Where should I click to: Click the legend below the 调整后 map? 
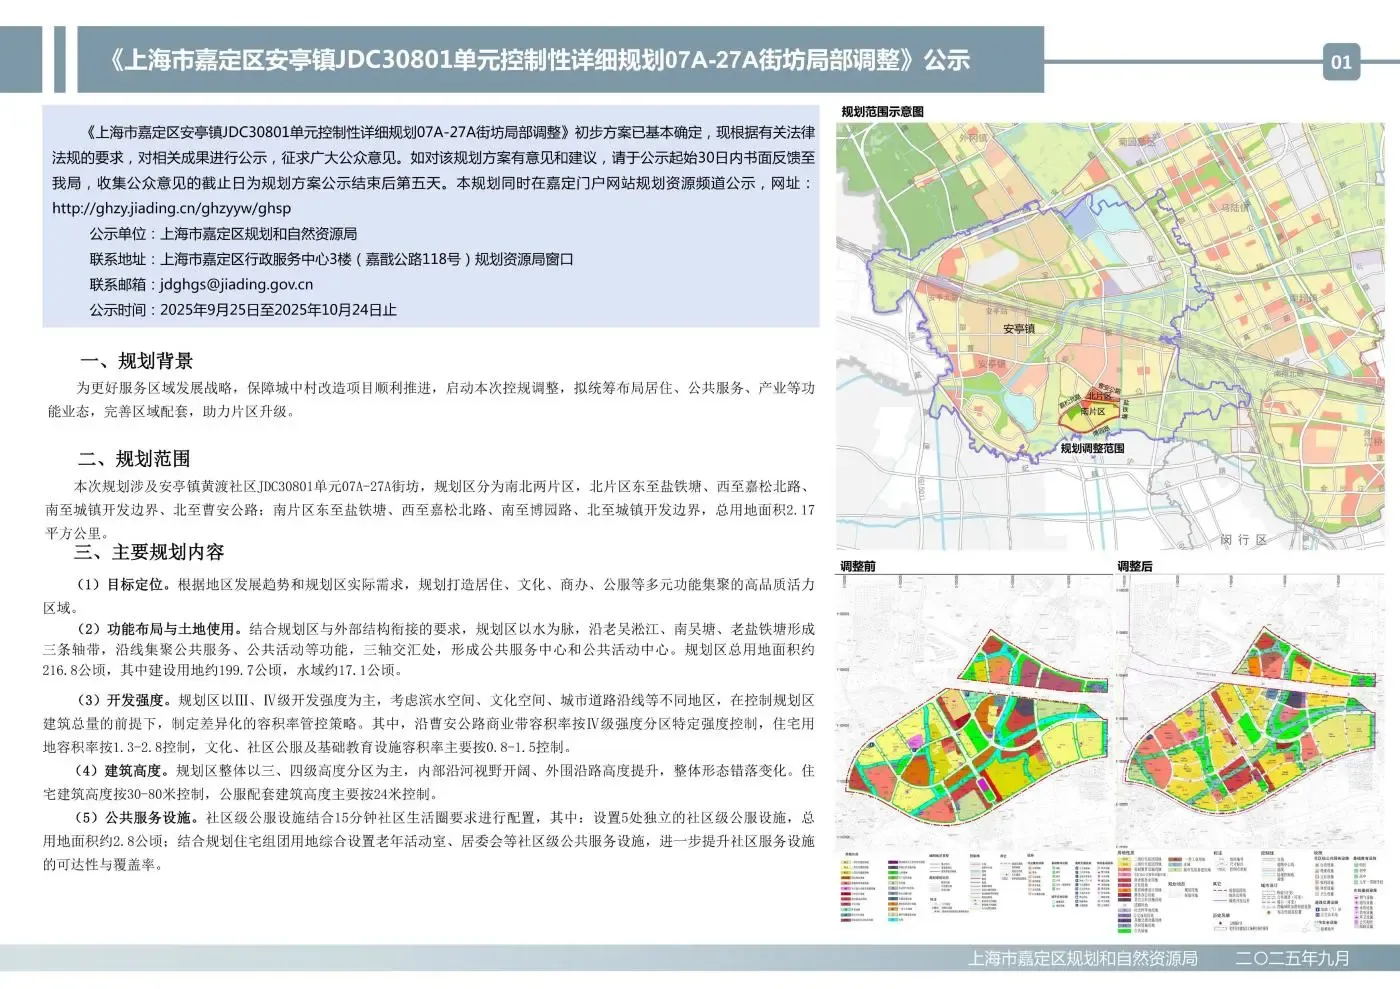(x=1250, y=888)
